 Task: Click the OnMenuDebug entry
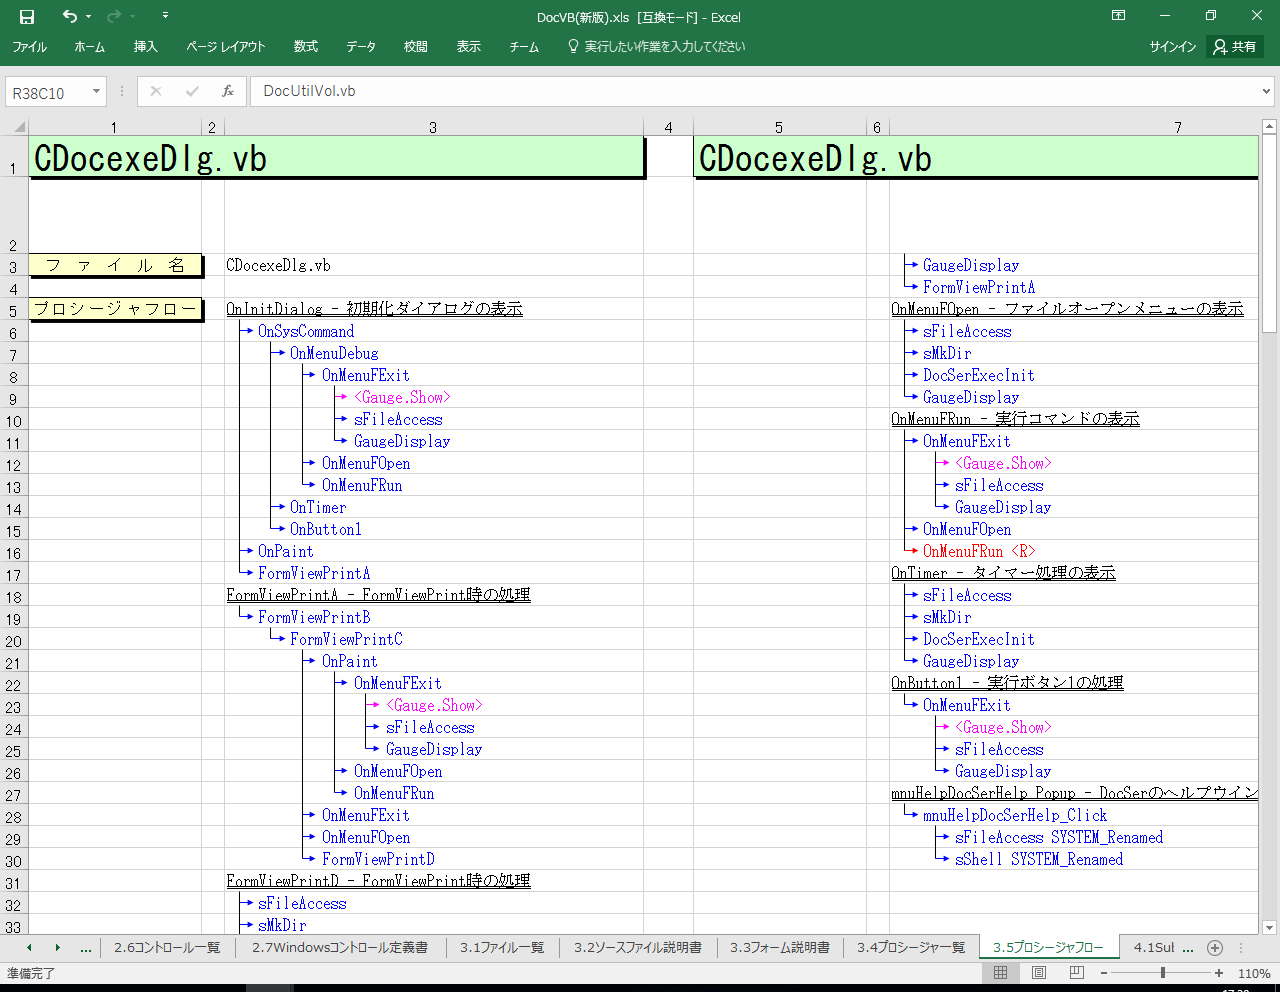pyautogui.click(x=334, y=353)
